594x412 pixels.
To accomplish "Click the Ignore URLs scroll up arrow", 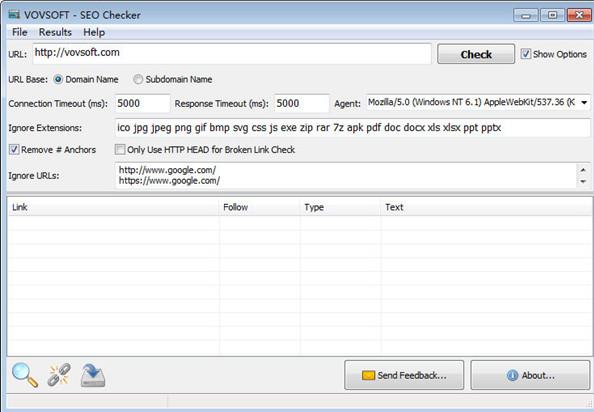I will pos(583,170).
